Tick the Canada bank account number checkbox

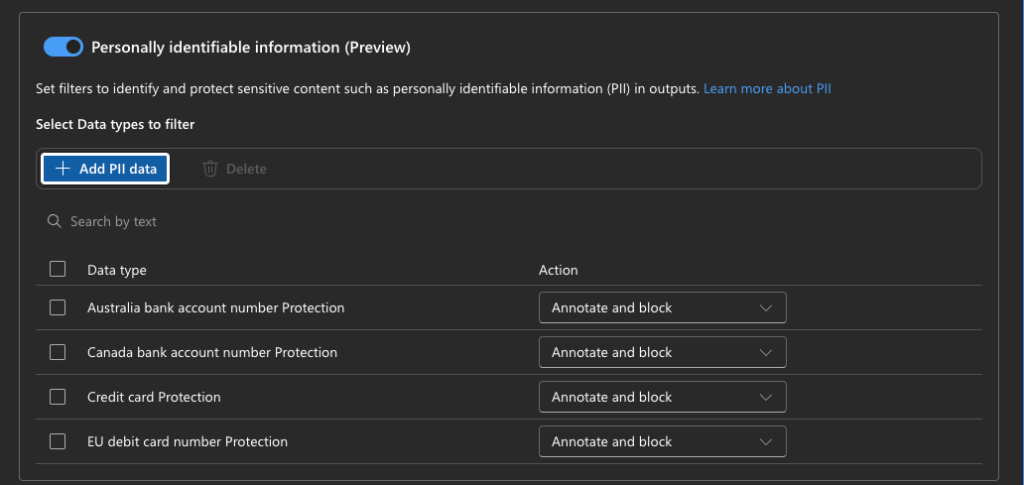pyautogui.click(x=58, y=352)
